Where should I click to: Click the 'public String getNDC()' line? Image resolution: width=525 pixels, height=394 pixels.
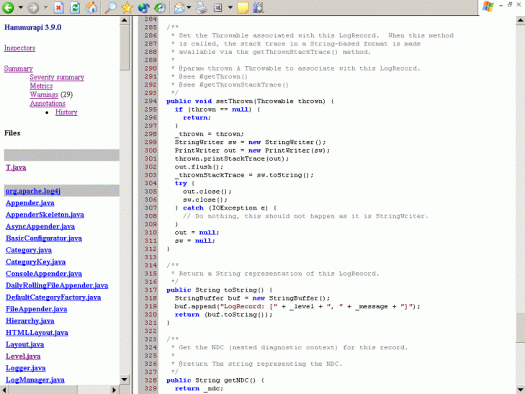click(x=215, y=380)
